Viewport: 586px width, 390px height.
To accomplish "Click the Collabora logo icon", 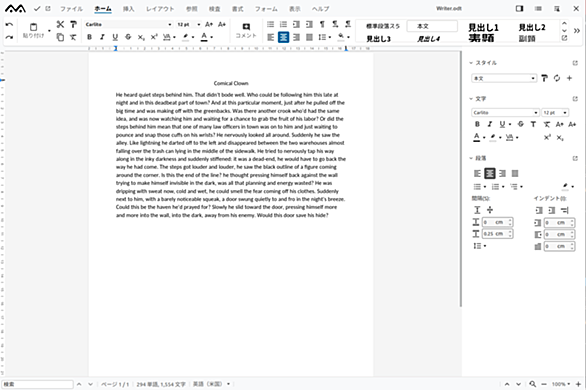I will (15, 8).
